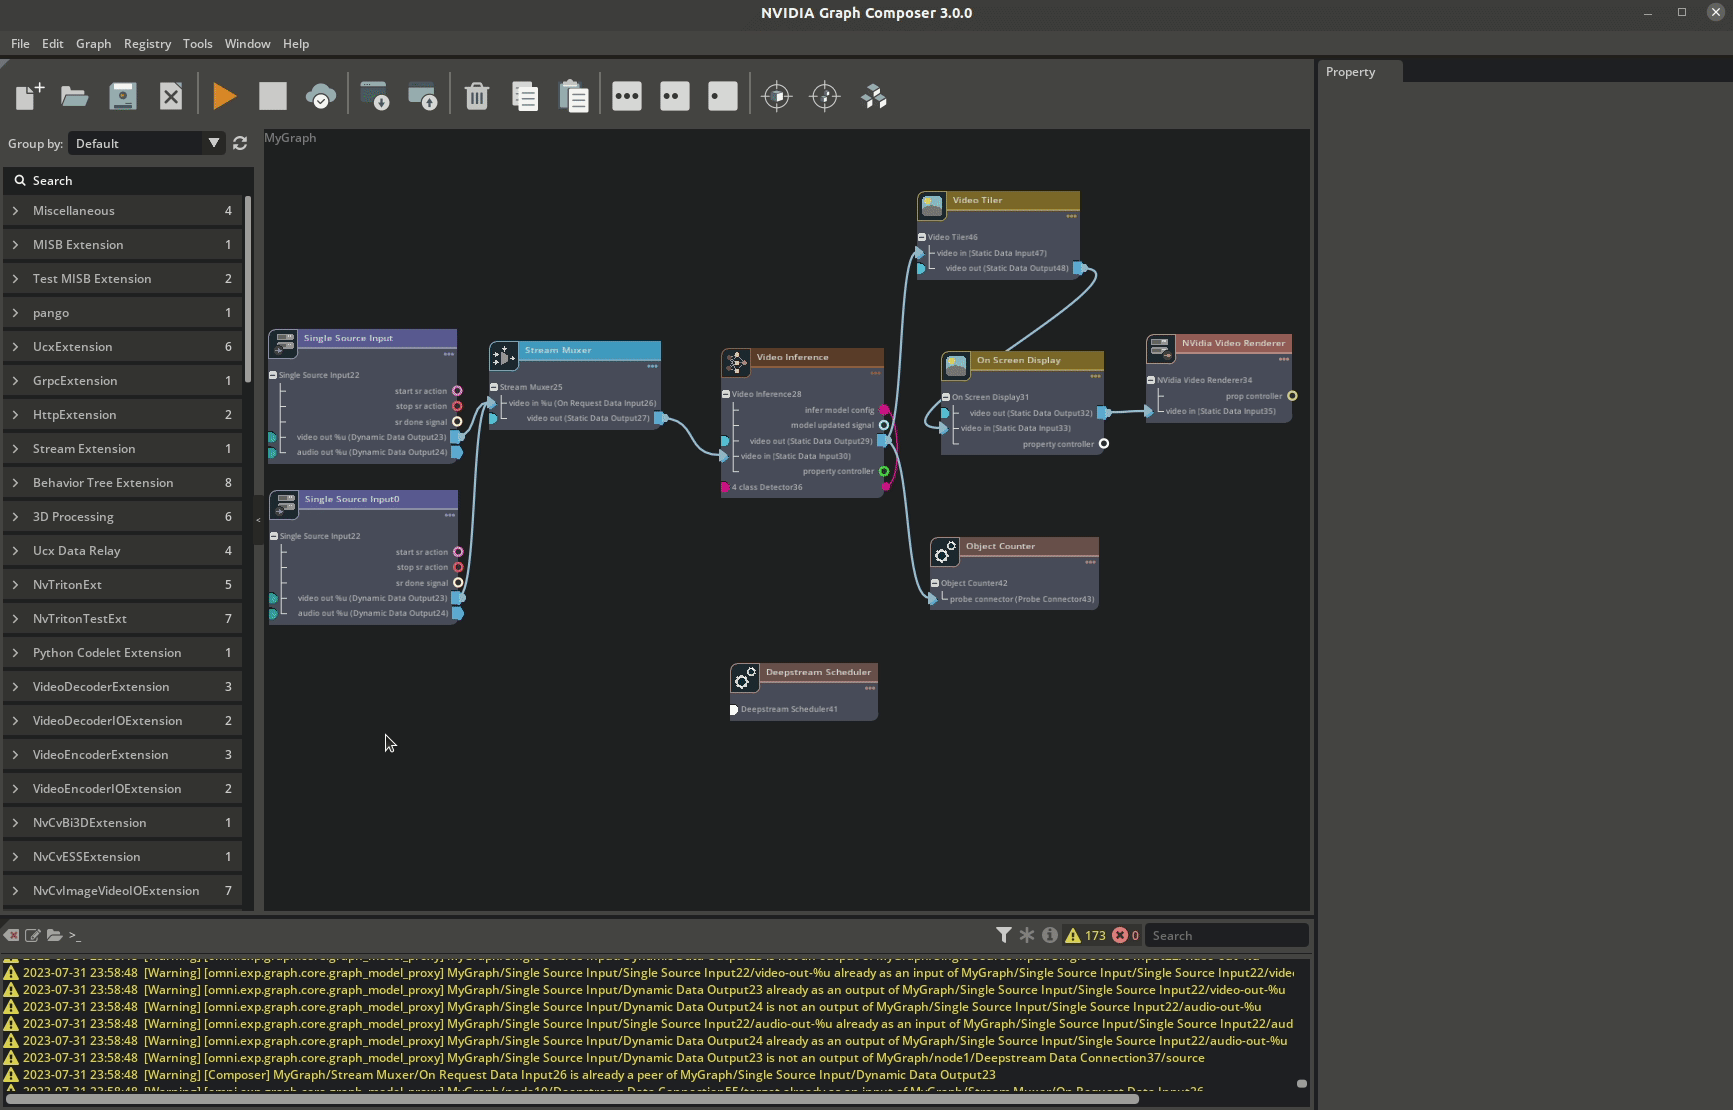Image resolution: width=1733 pixels, height=1110 pixels.
Task: Open log folder icon in console bar
Action: [x=54, y=935]
